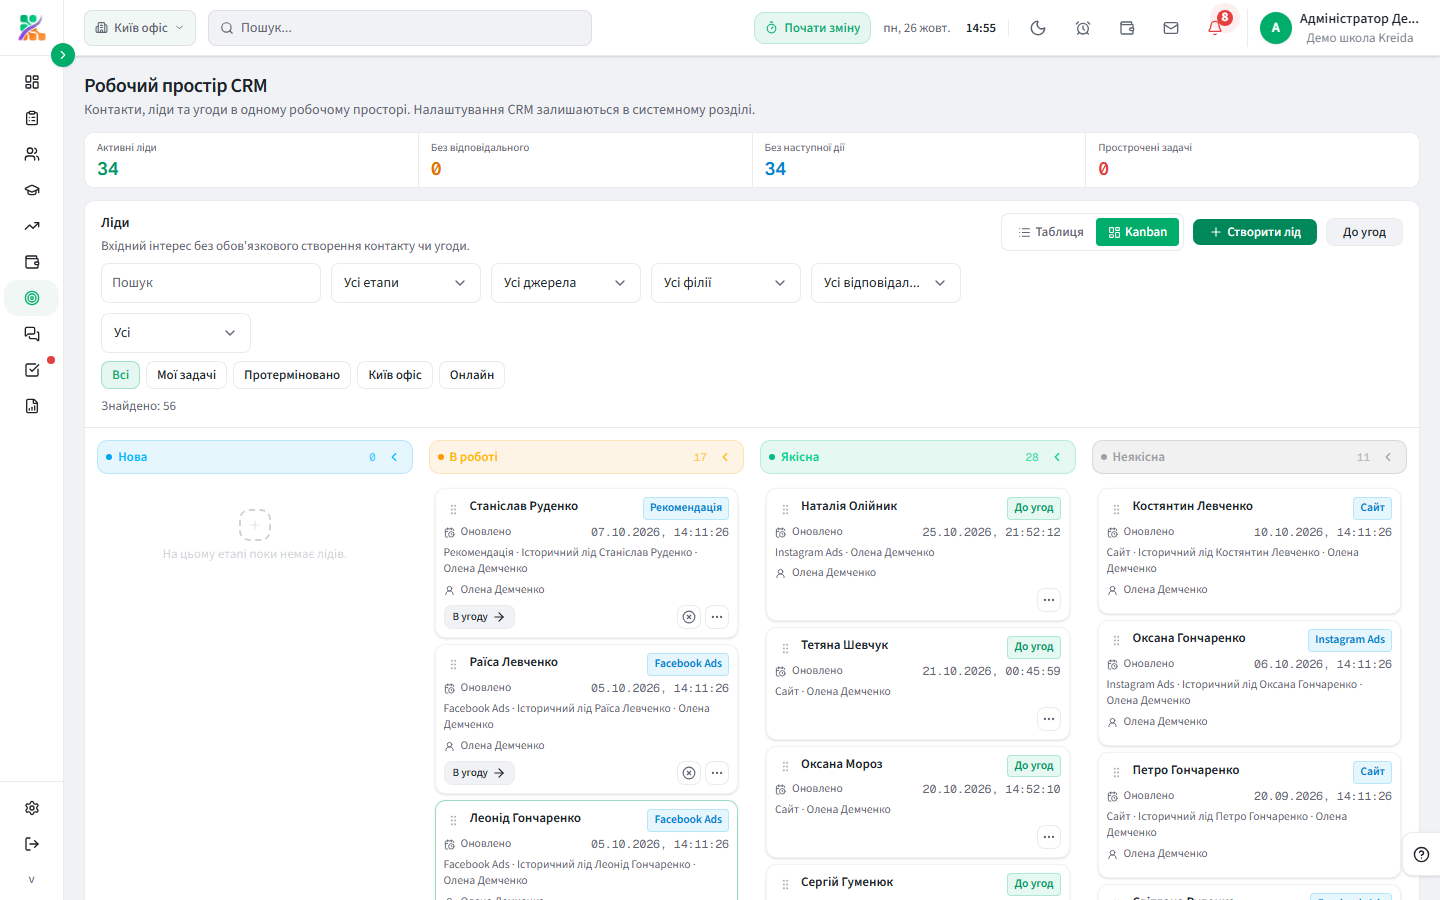Open the Усі філії dropdown
Image resolution: width=1440 pixels, height=900 pixels.
[x=726, y=283]
